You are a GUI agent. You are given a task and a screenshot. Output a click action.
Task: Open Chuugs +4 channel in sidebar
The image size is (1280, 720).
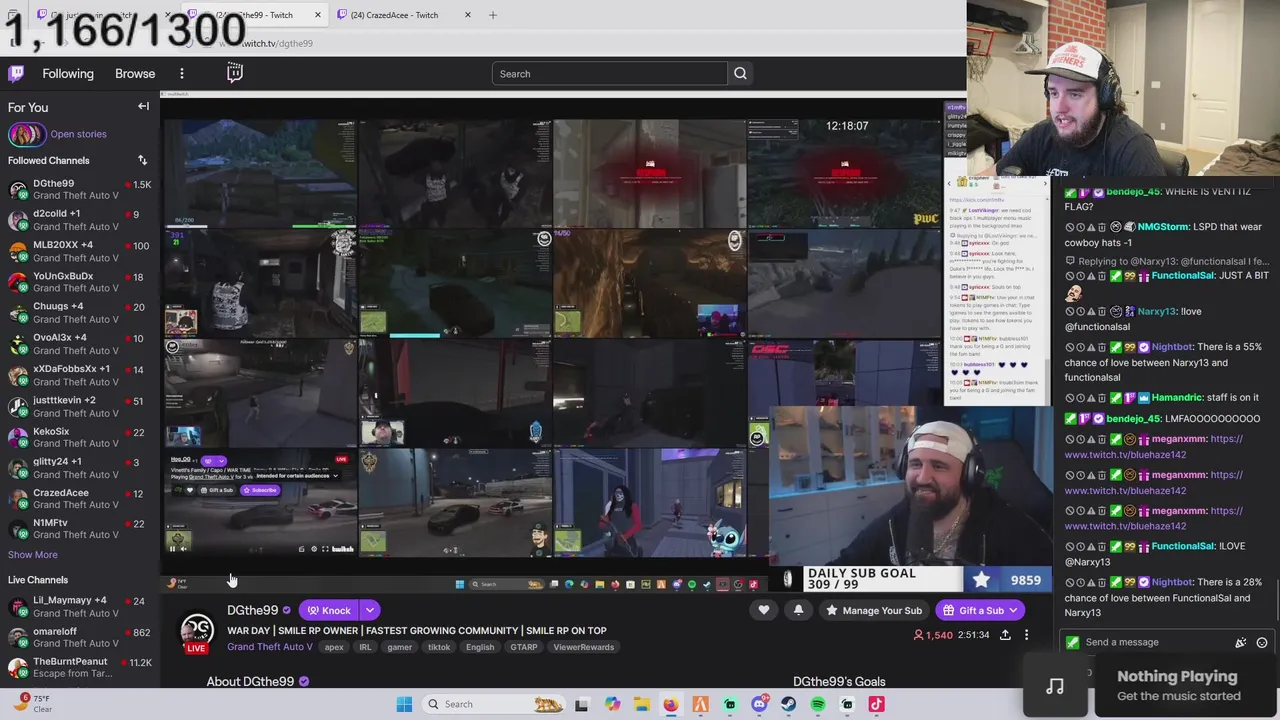[80, 313]
